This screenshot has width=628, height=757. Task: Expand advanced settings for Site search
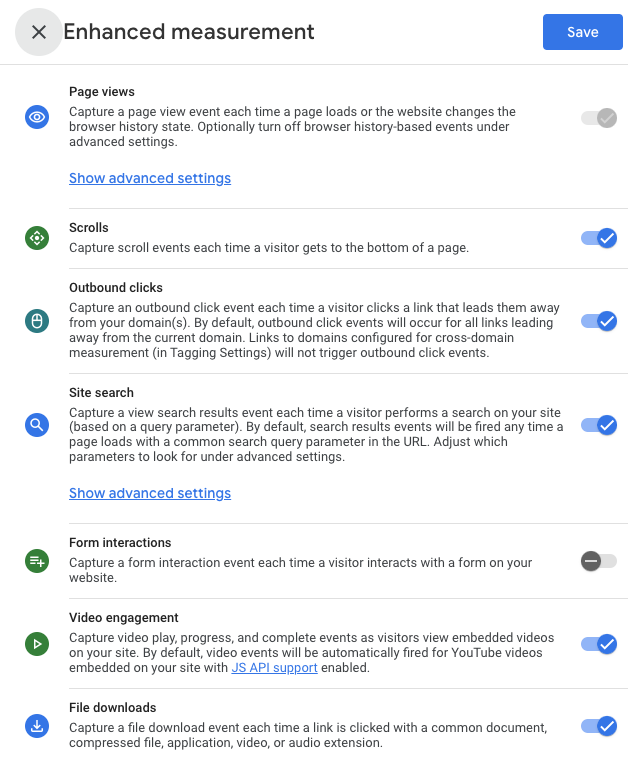(150, 493)
